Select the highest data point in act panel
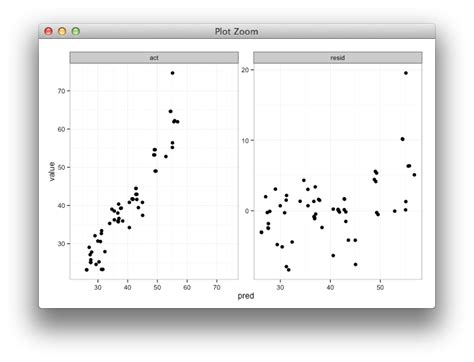 172,73
